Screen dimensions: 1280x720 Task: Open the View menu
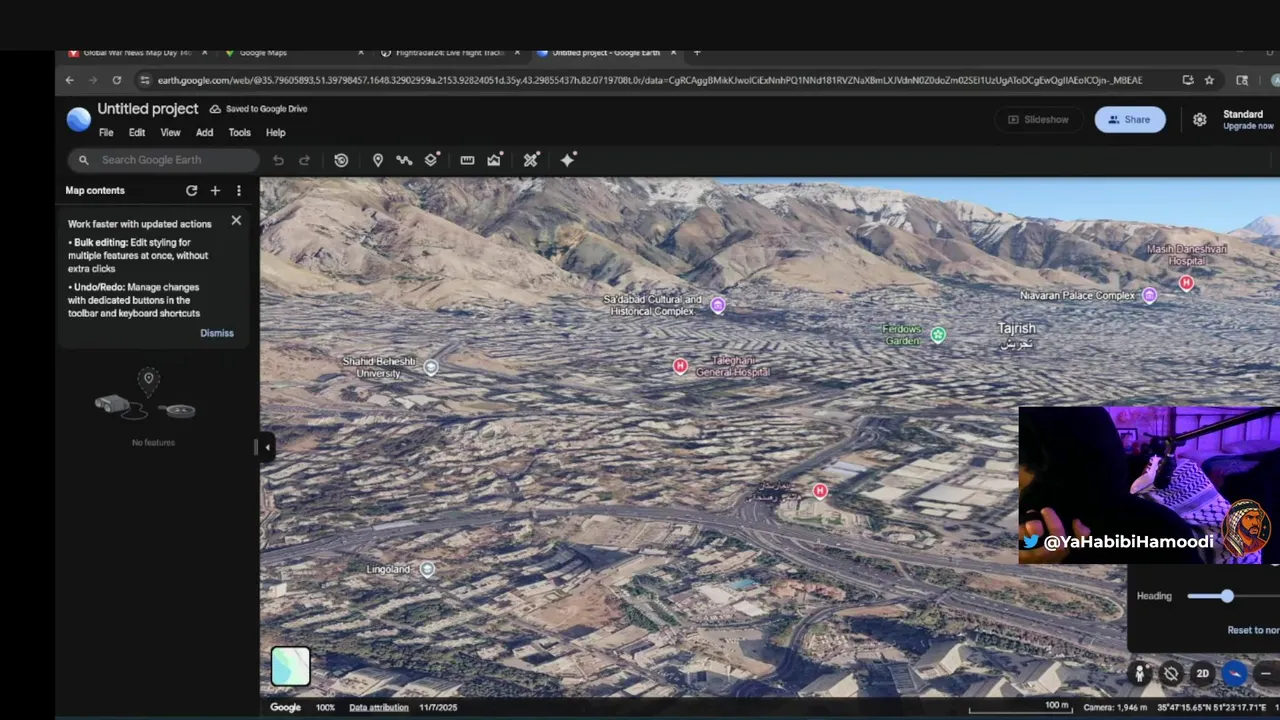[x=171, y=132]
